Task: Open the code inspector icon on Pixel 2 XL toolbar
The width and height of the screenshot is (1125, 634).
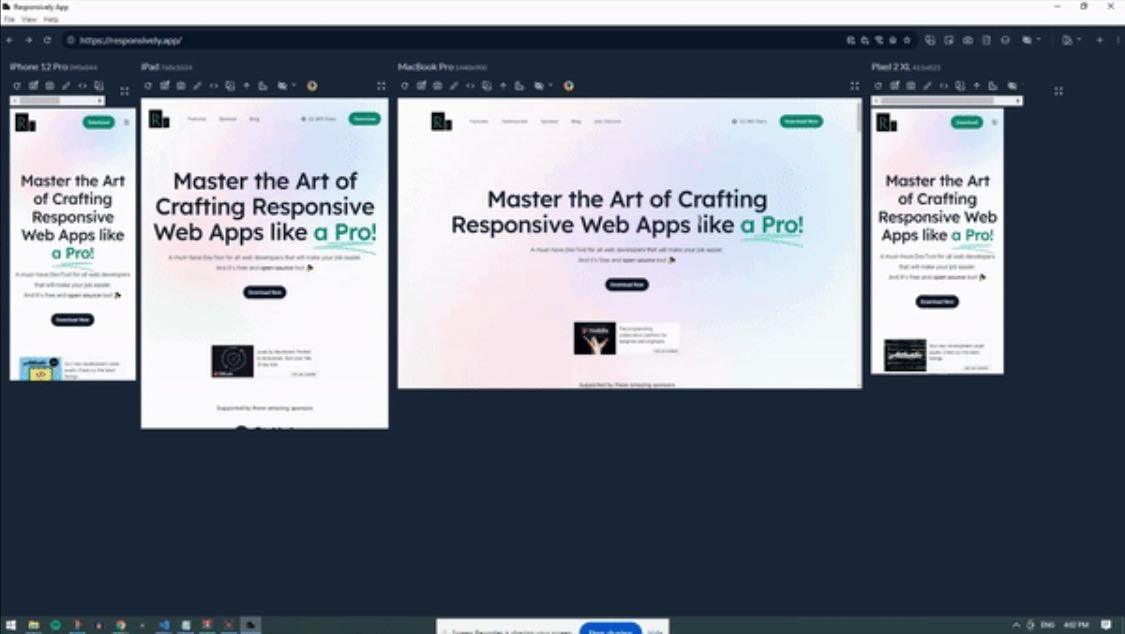Action: point(943,85)
